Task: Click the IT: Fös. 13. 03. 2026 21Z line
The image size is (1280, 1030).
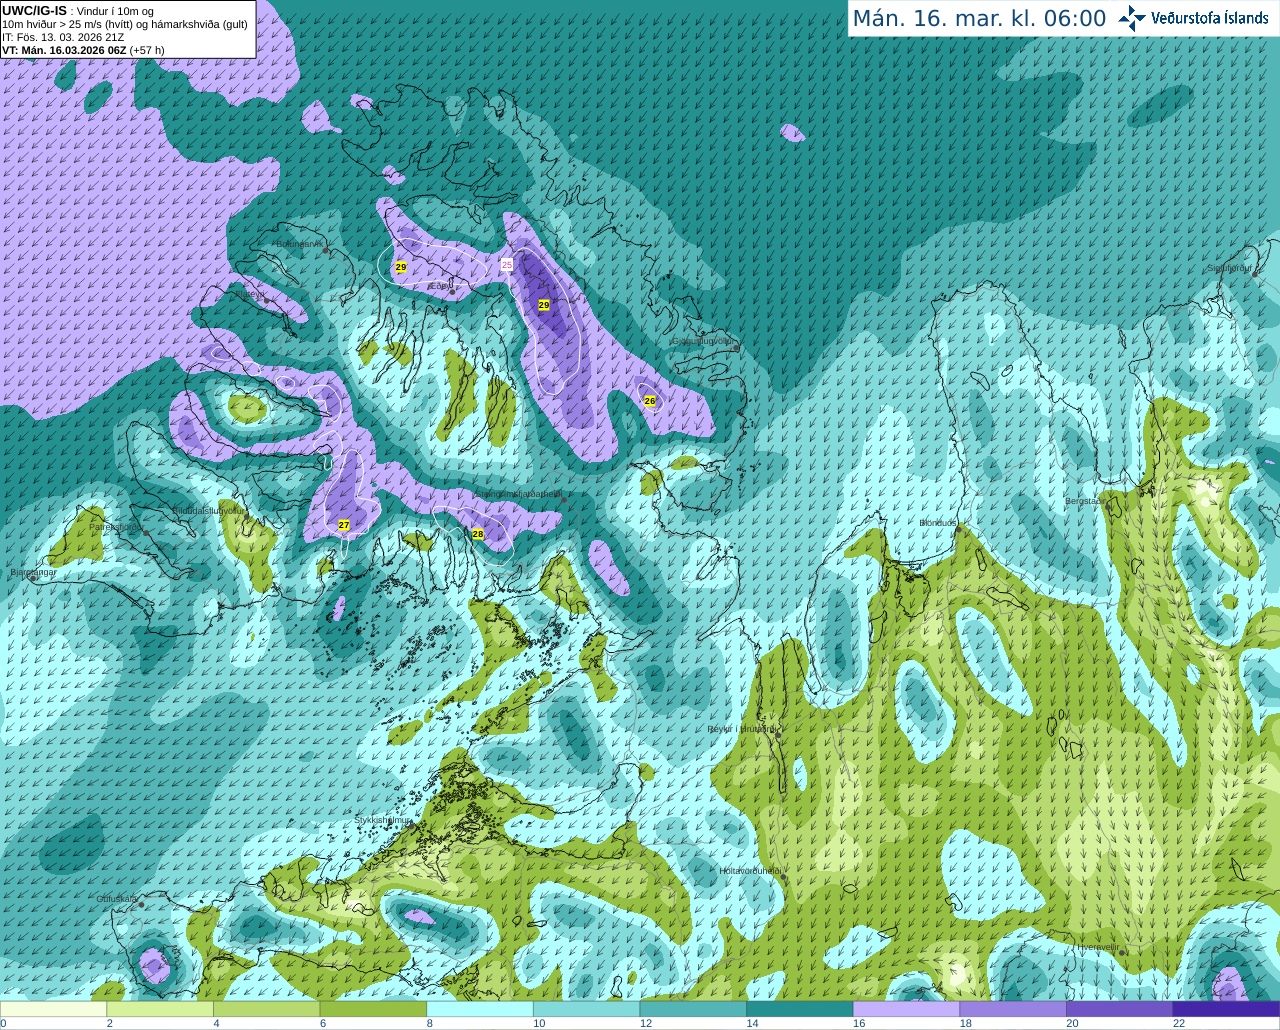Action: [63, 37]
